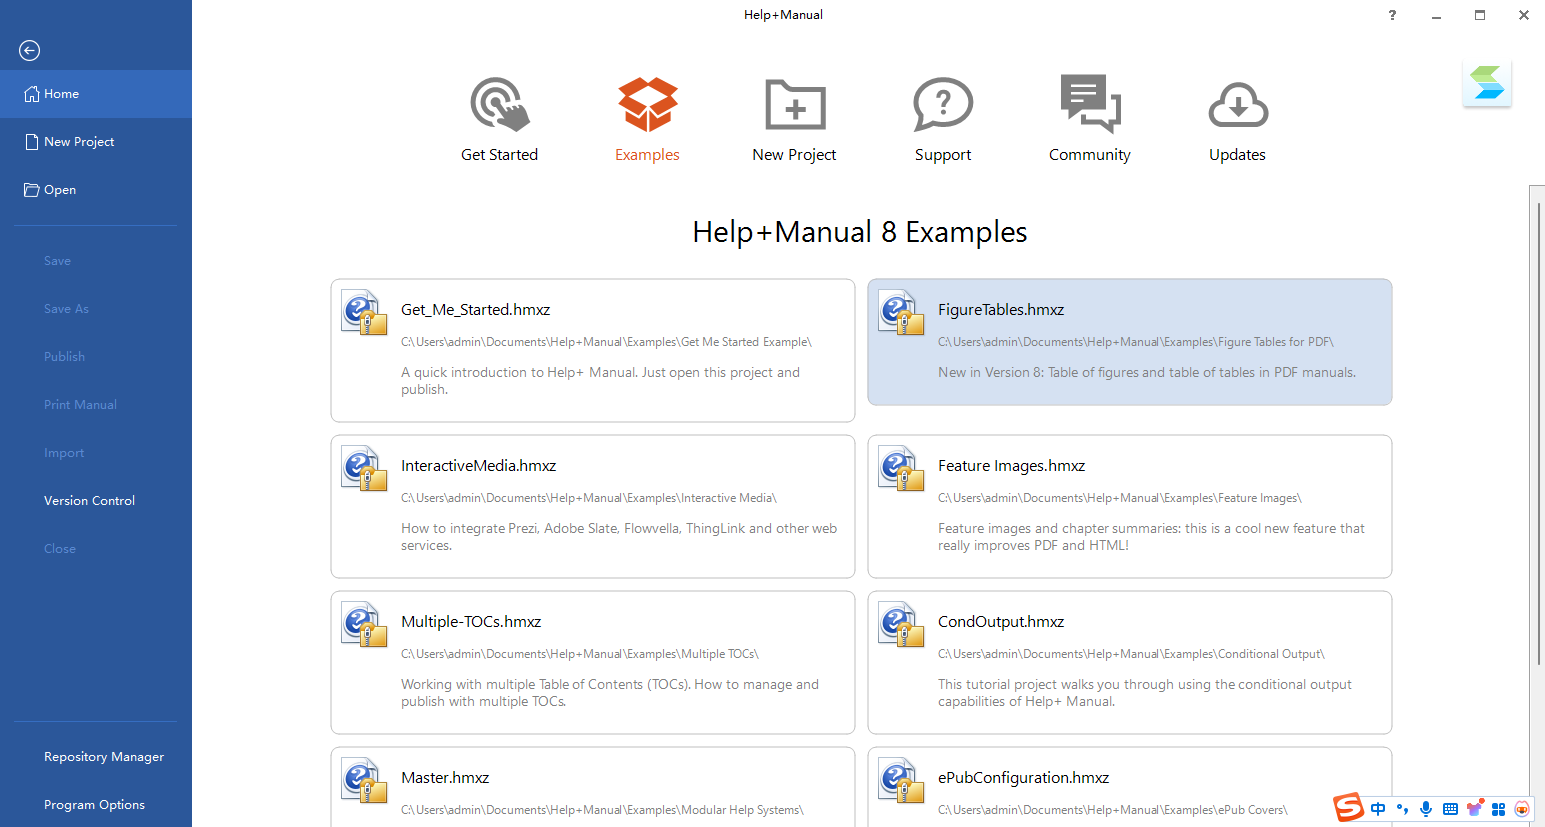Open the IME skin shirt icon
The image size is (1545, 827).
1474,809
